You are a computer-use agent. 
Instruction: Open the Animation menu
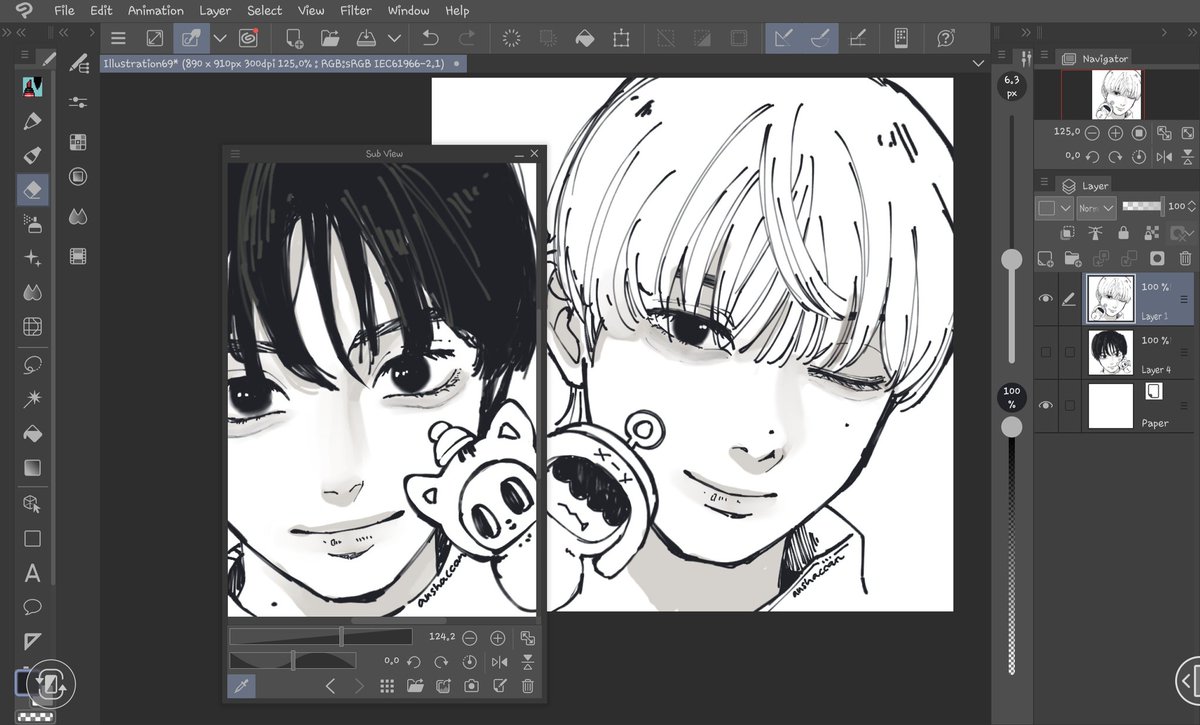coord(156,10)
